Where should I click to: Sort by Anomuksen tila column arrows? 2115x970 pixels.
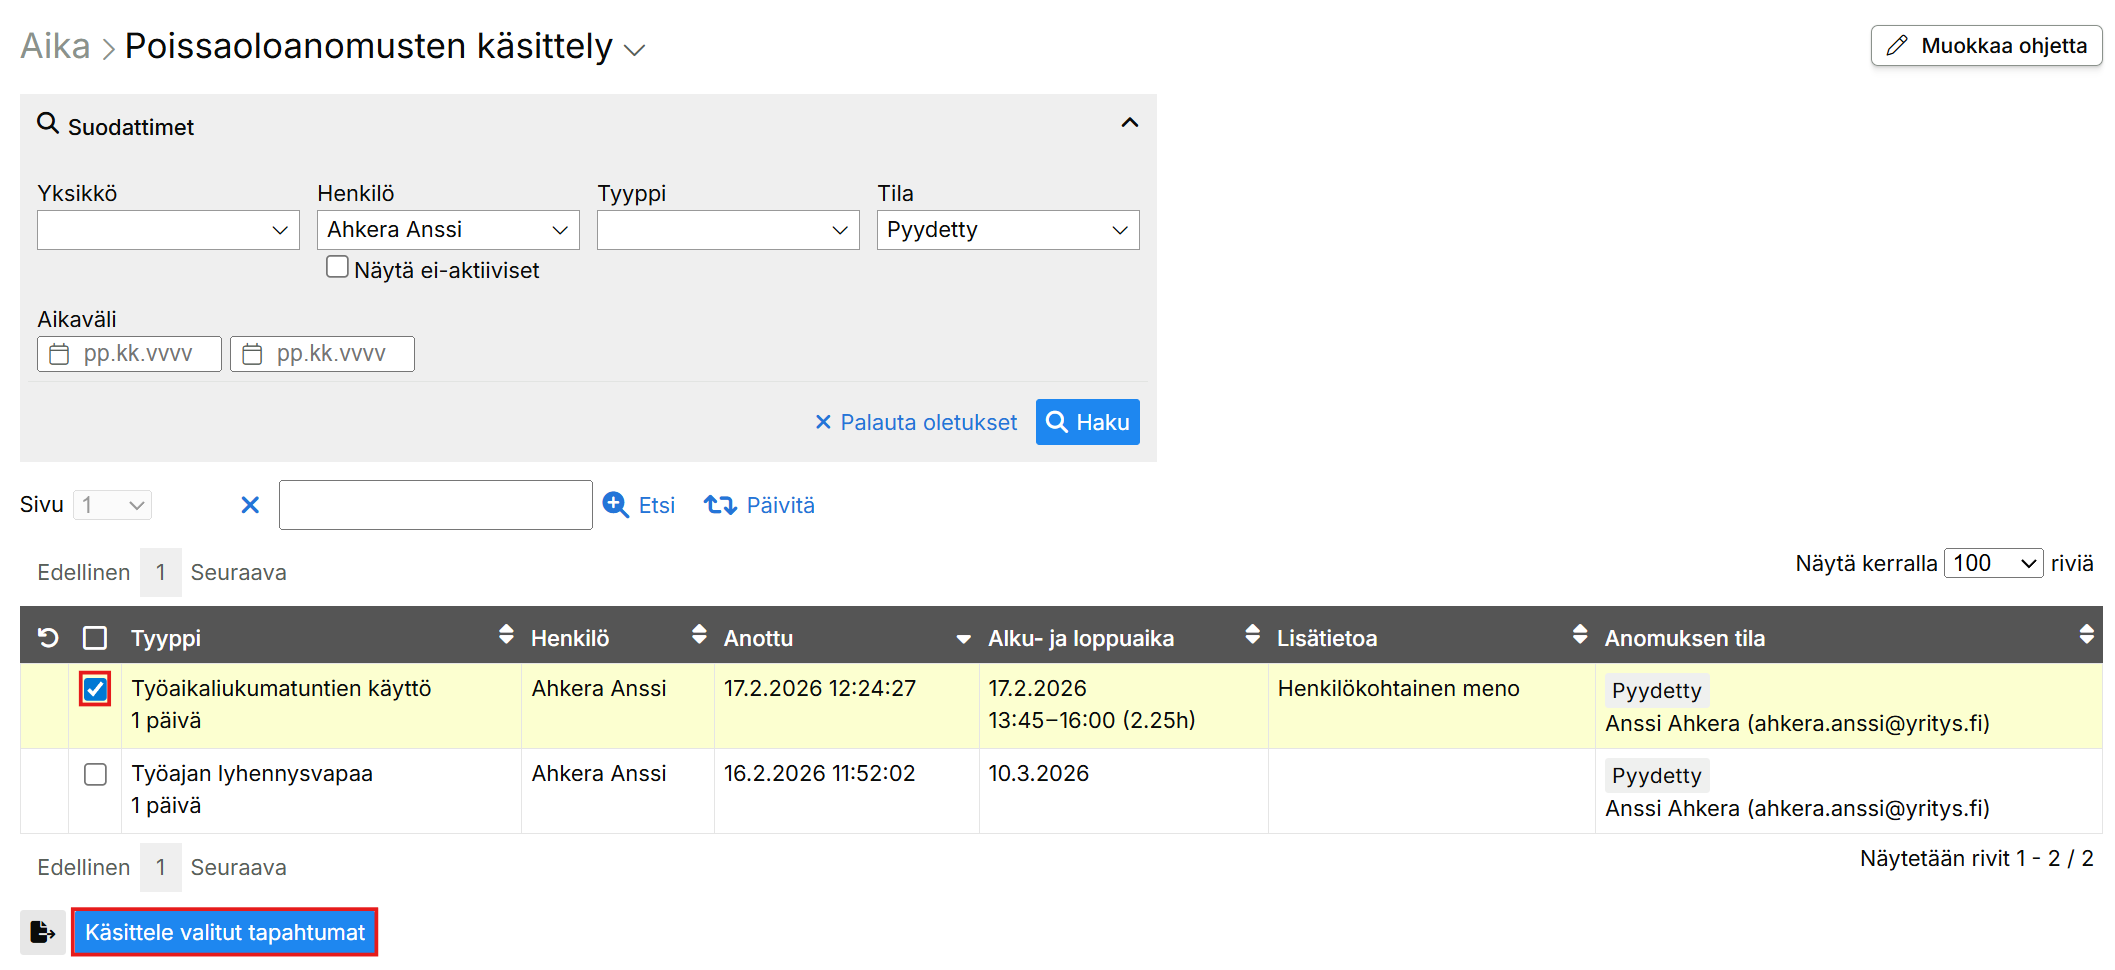coord(2086,635)
